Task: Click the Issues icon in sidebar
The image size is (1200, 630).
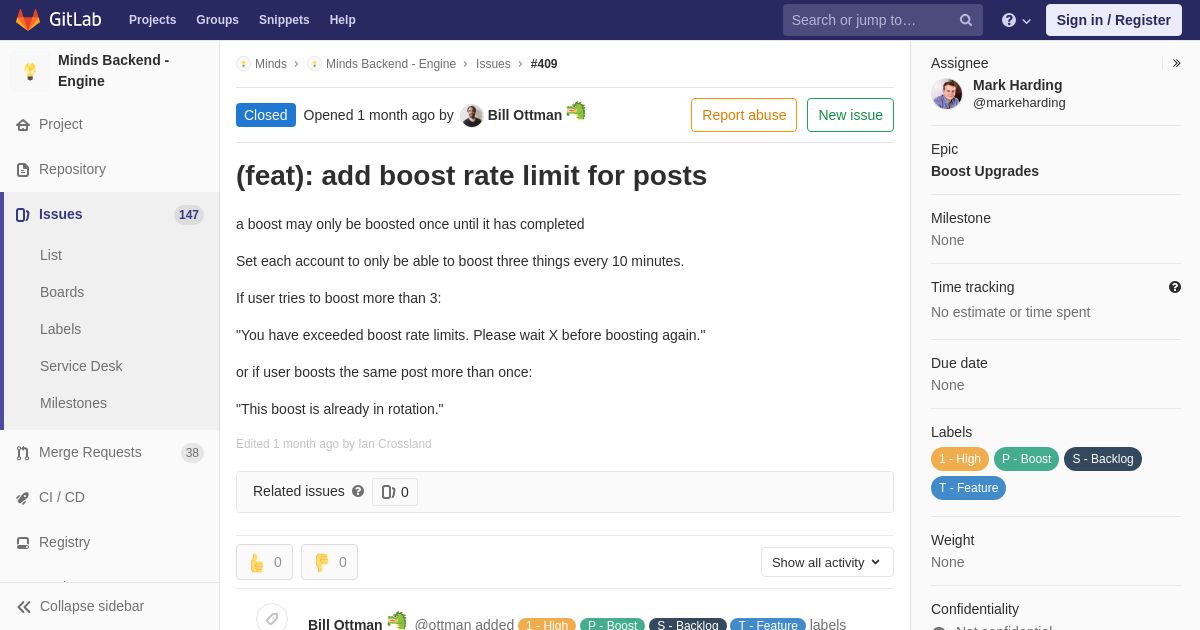Action: [23, 215]
